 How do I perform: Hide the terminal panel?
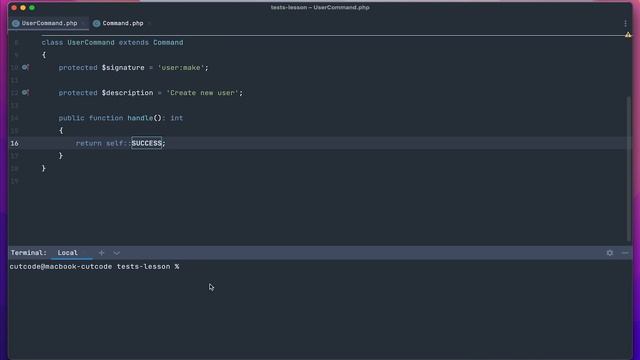pyautogui.click(x=625, y=253)
